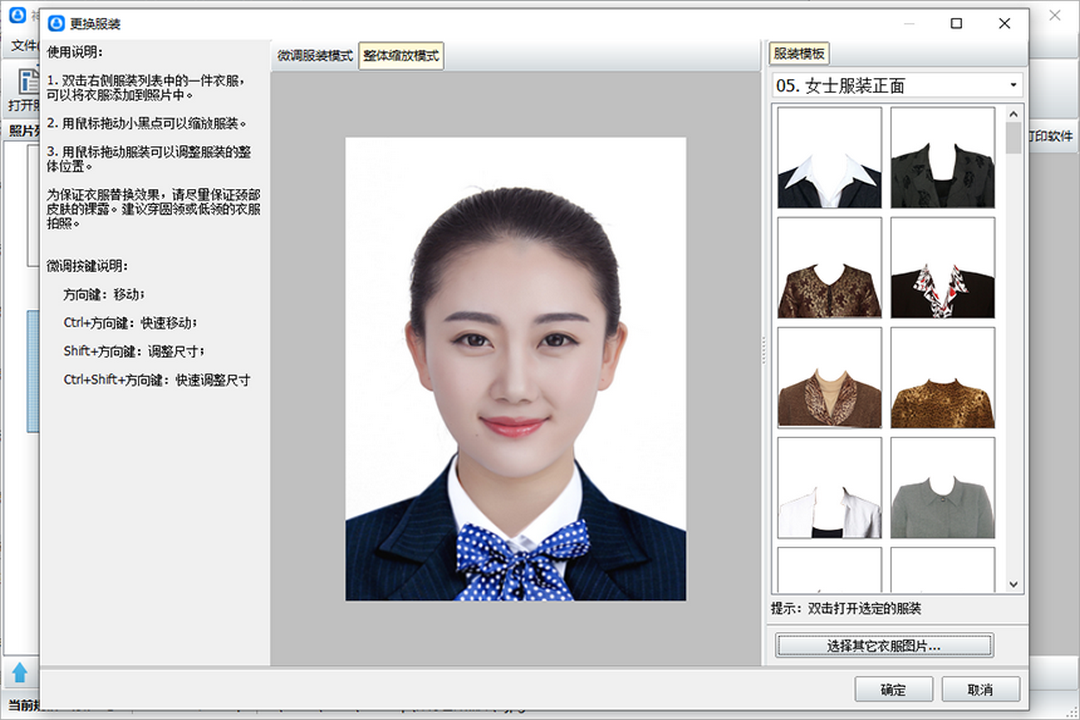Confirm with the 确定 button

tap(893, 690)
